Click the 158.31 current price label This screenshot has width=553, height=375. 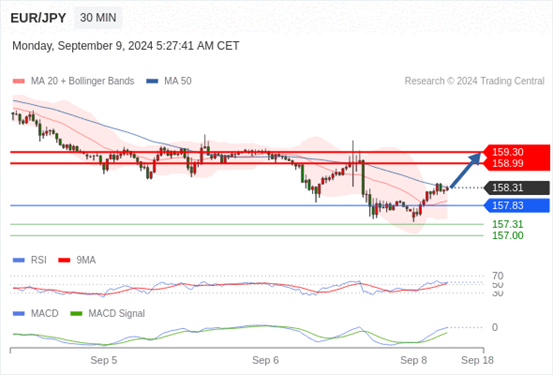[x=517, y=188]
